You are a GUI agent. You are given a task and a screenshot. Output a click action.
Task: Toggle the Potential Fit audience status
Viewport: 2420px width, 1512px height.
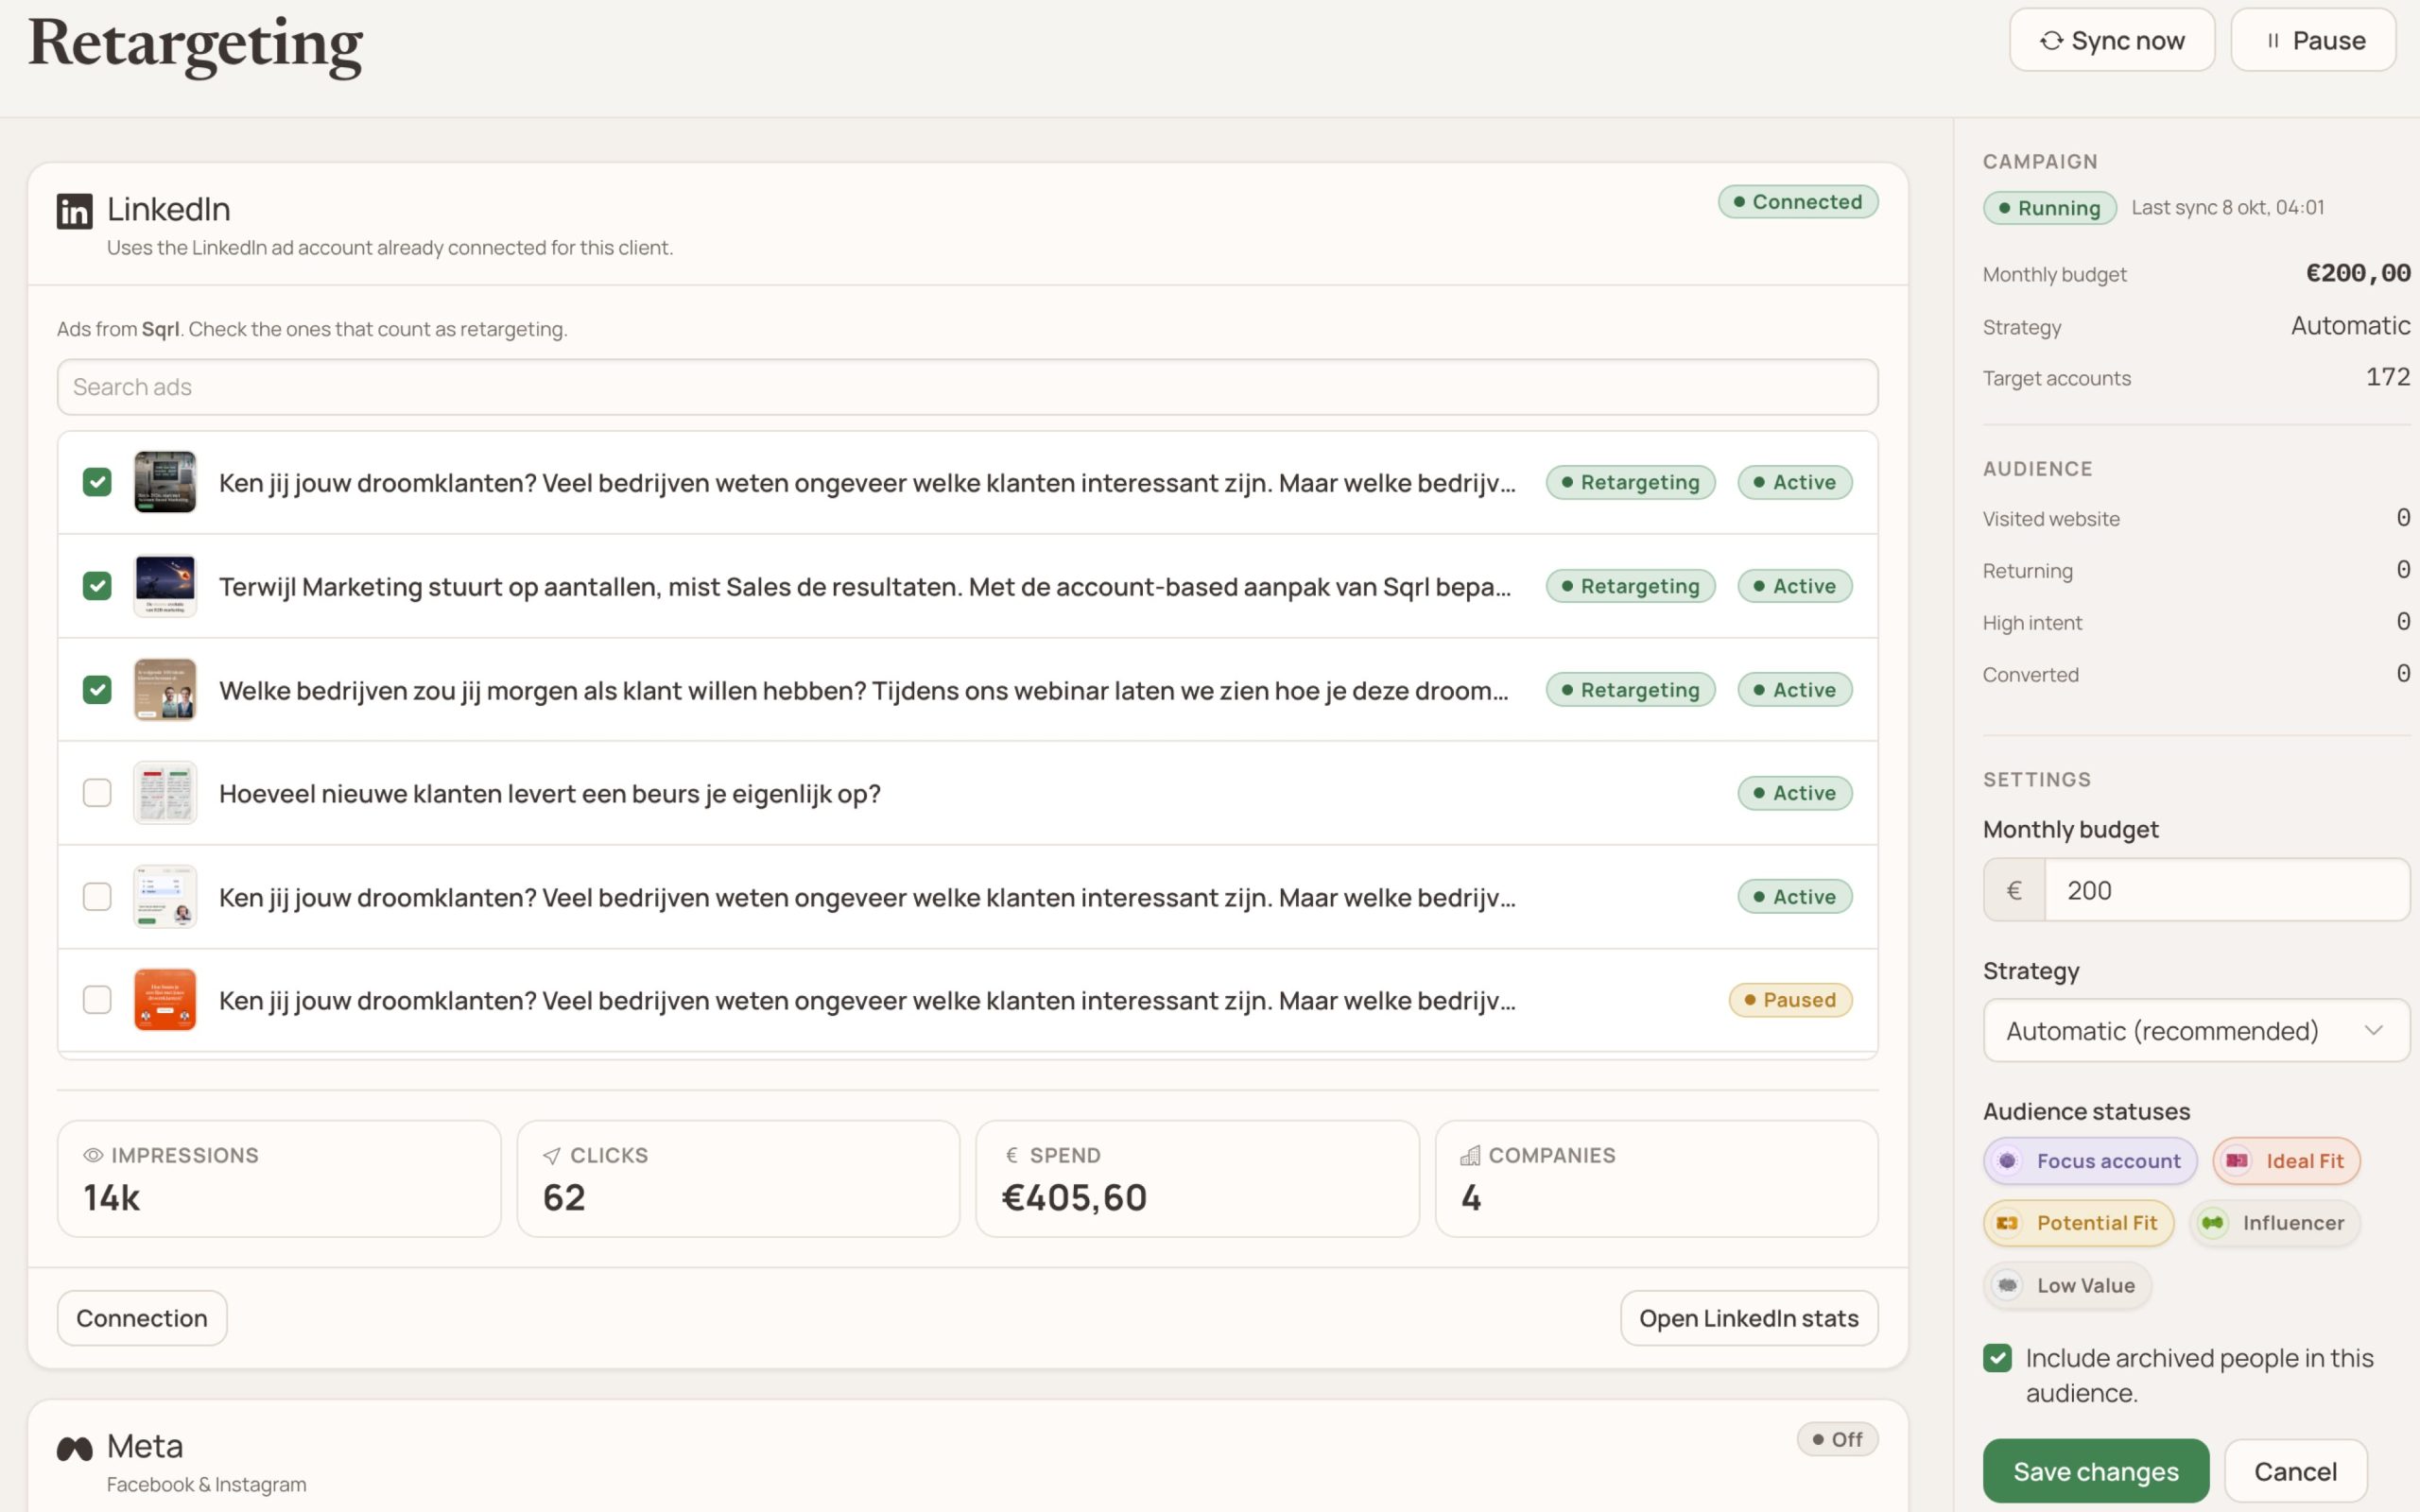coord(2079,1222)
